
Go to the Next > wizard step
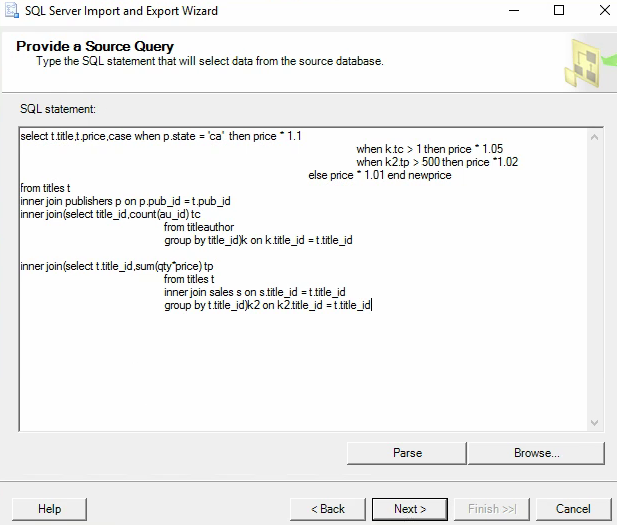click(410, 509)
